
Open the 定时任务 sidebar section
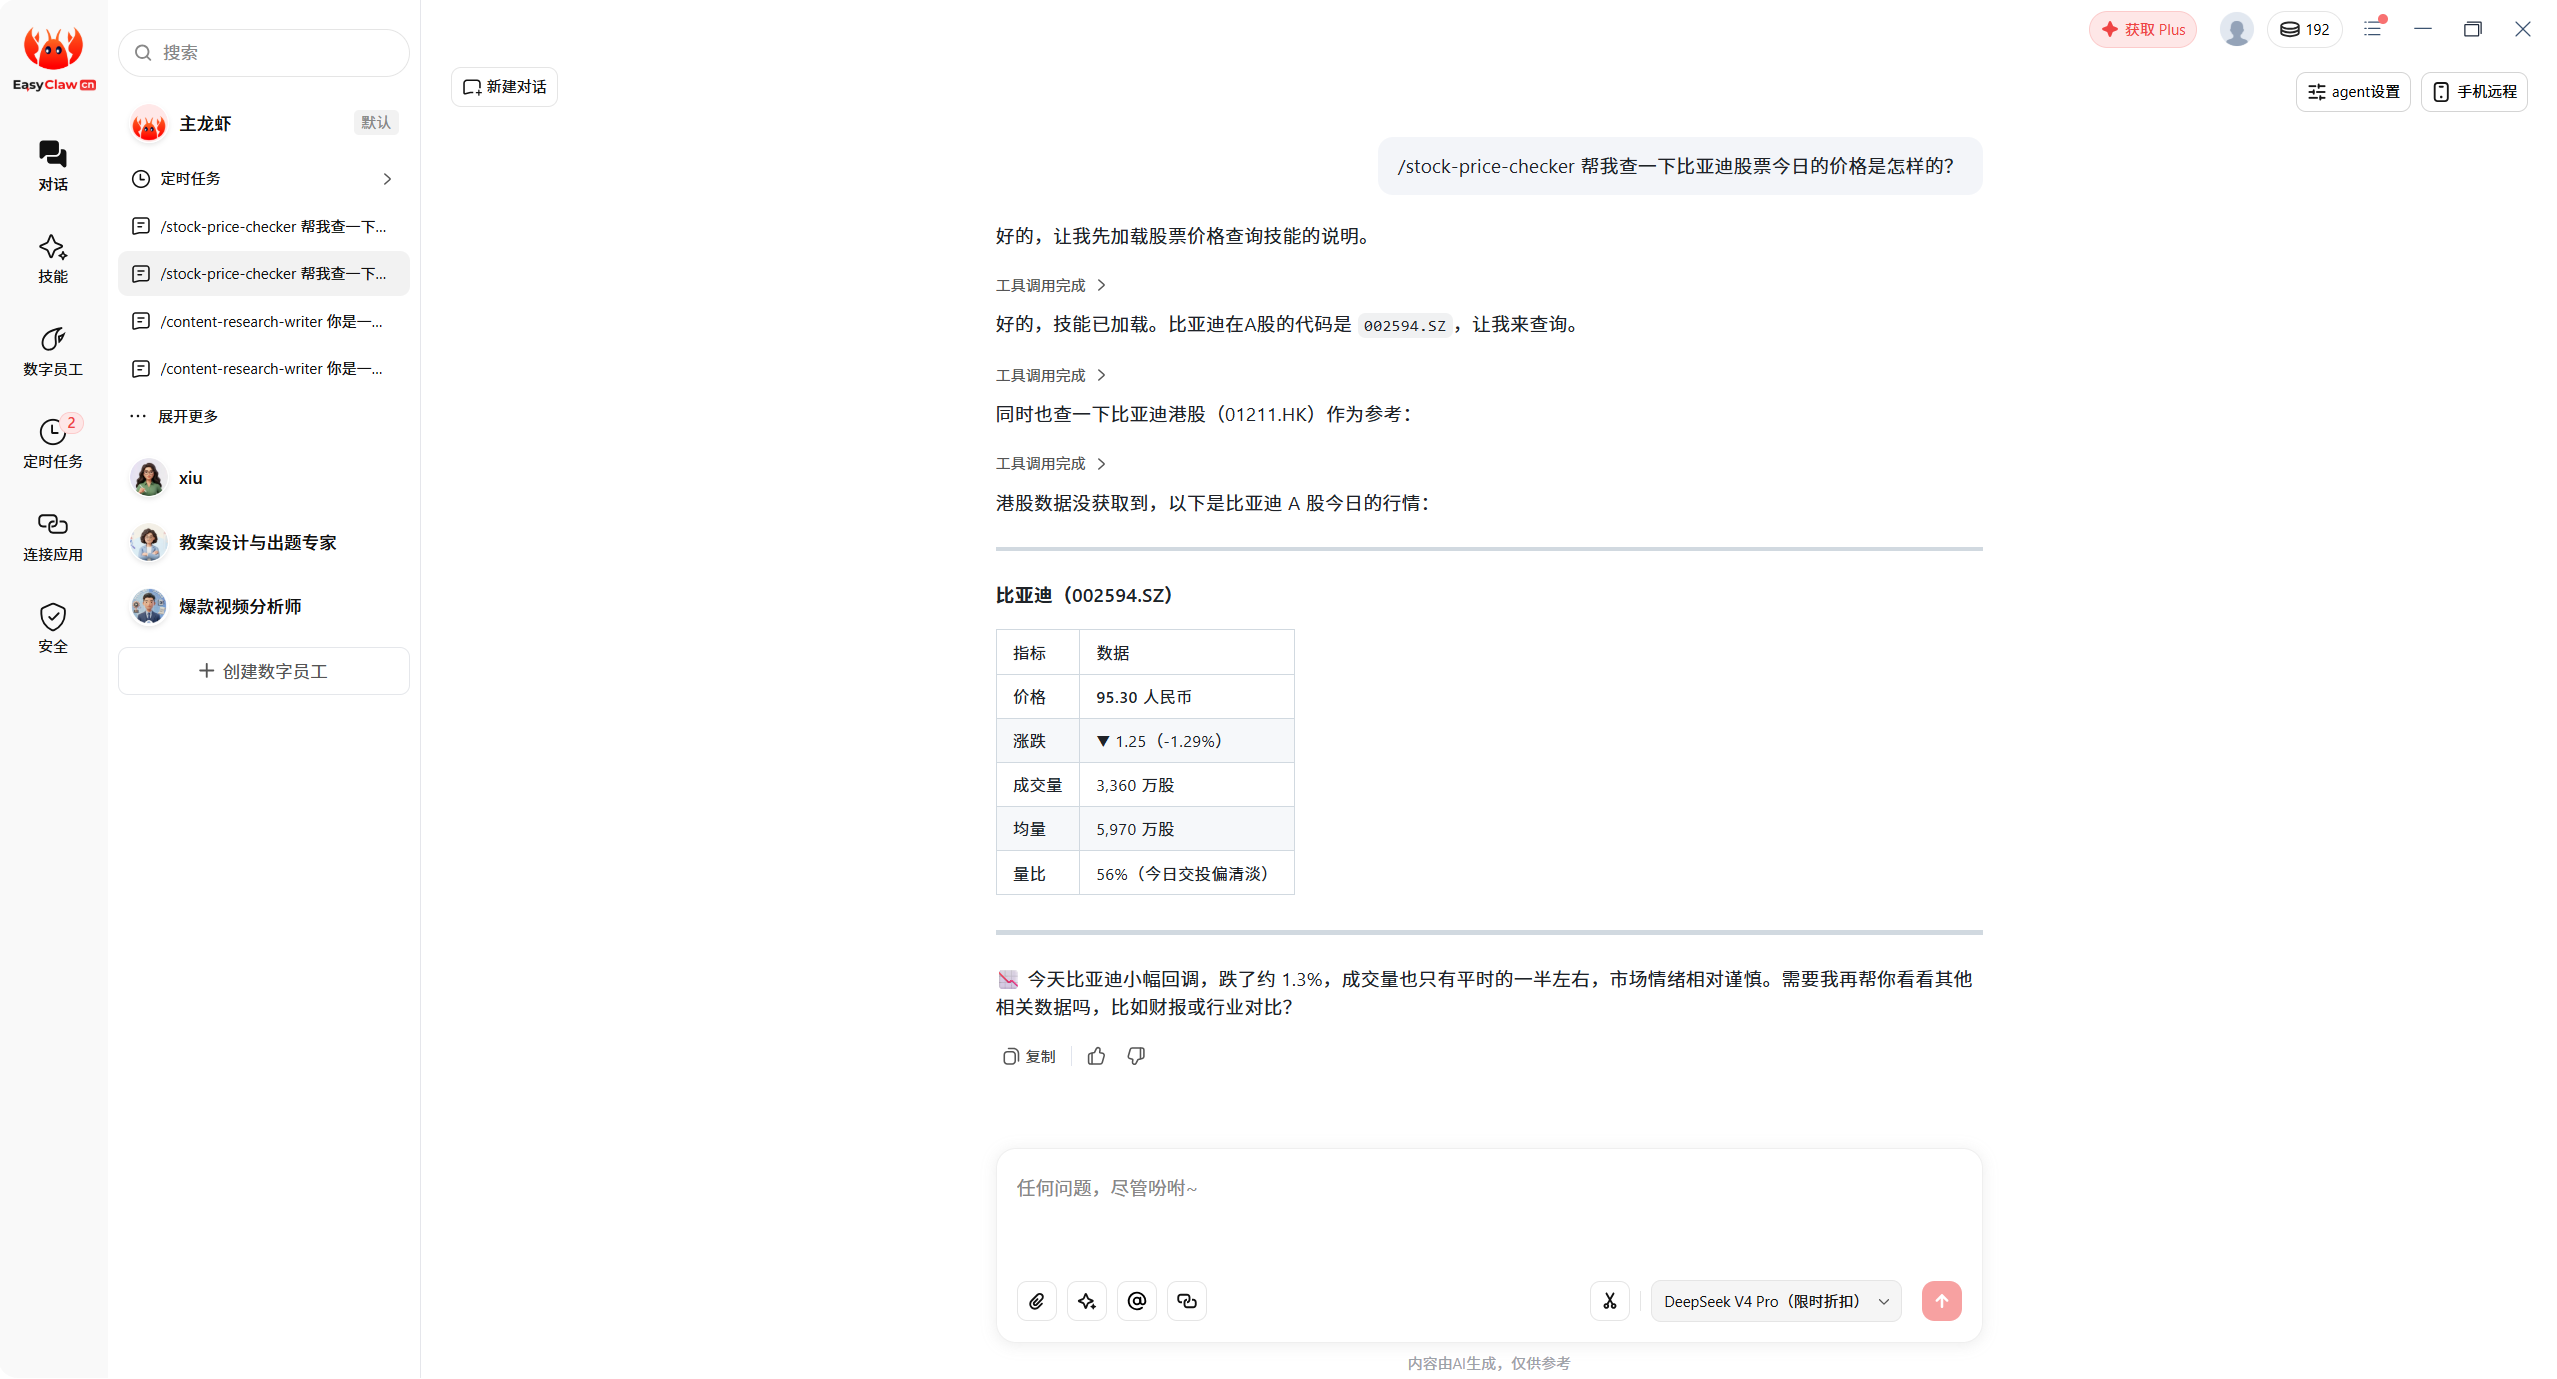[x=53, y=443]
